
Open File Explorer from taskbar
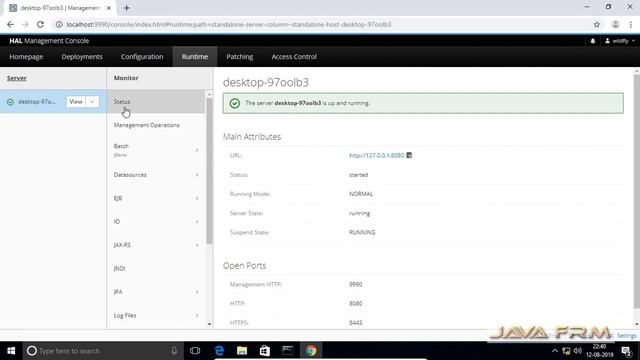[242, 351]
